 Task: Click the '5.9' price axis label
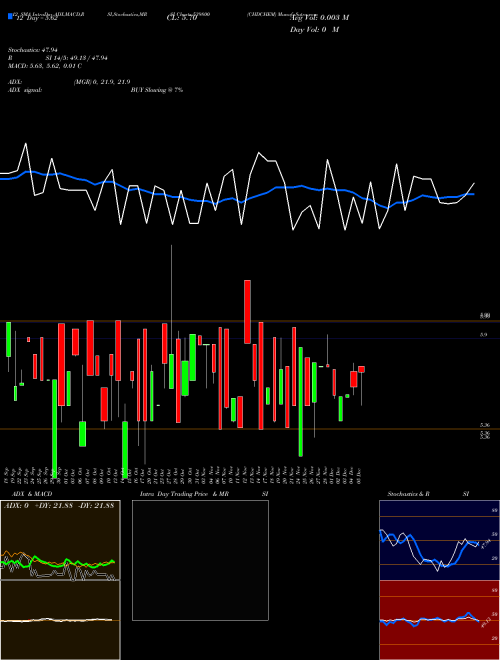484,335
